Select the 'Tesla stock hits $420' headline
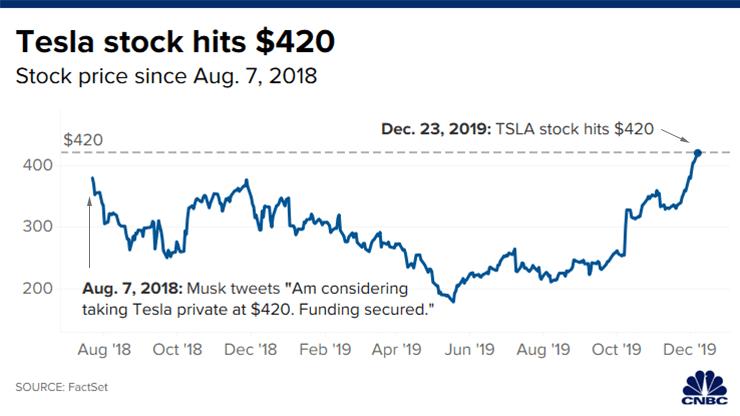The image size is (740, 416). (x=175, y=42)
